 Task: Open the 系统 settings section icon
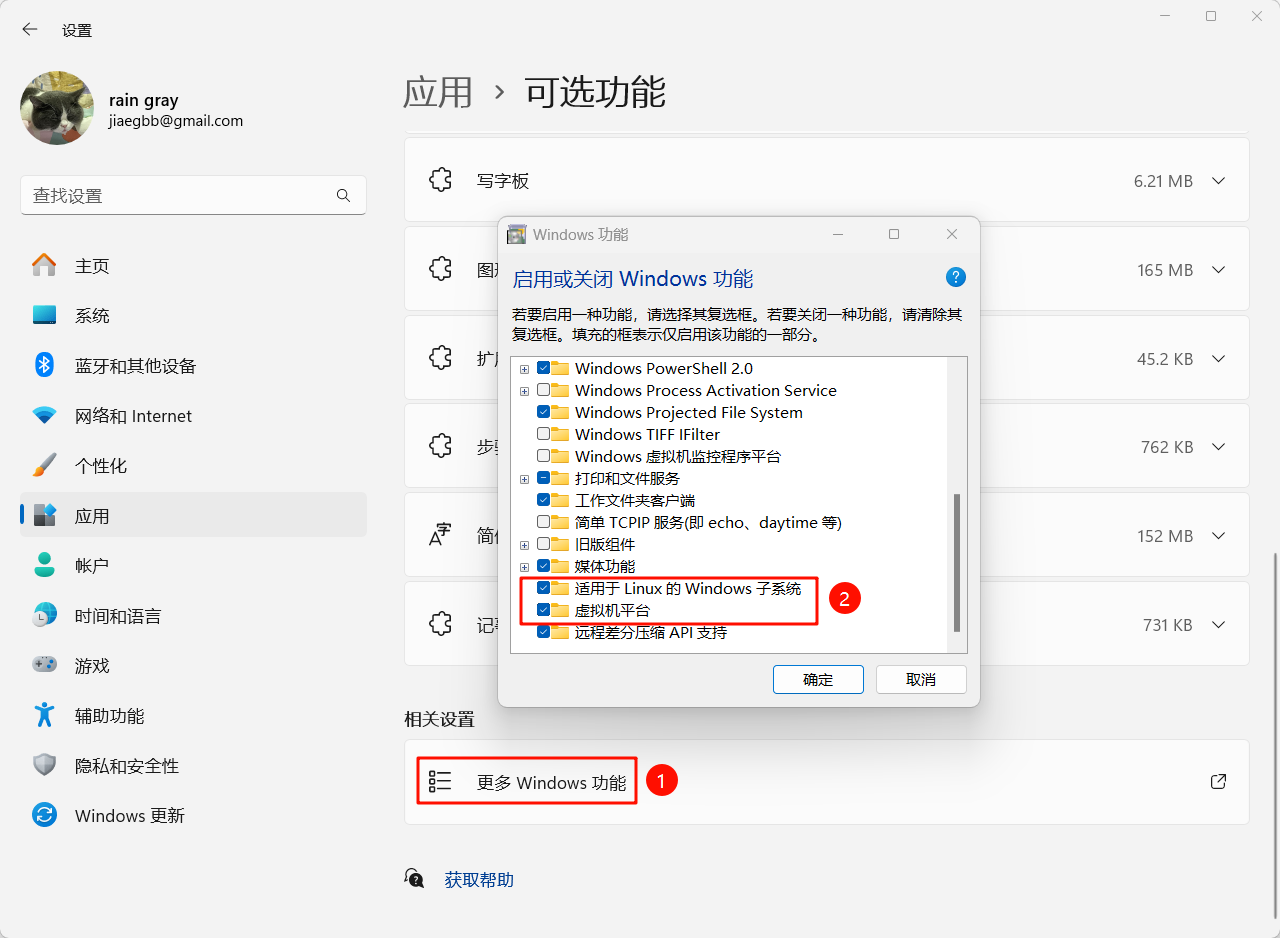(x=44, y=315)
